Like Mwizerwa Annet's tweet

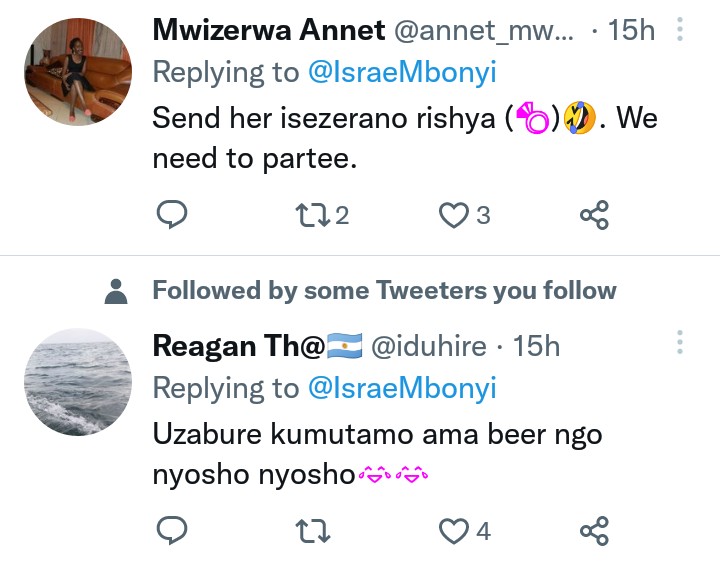[x=455, y=214]
